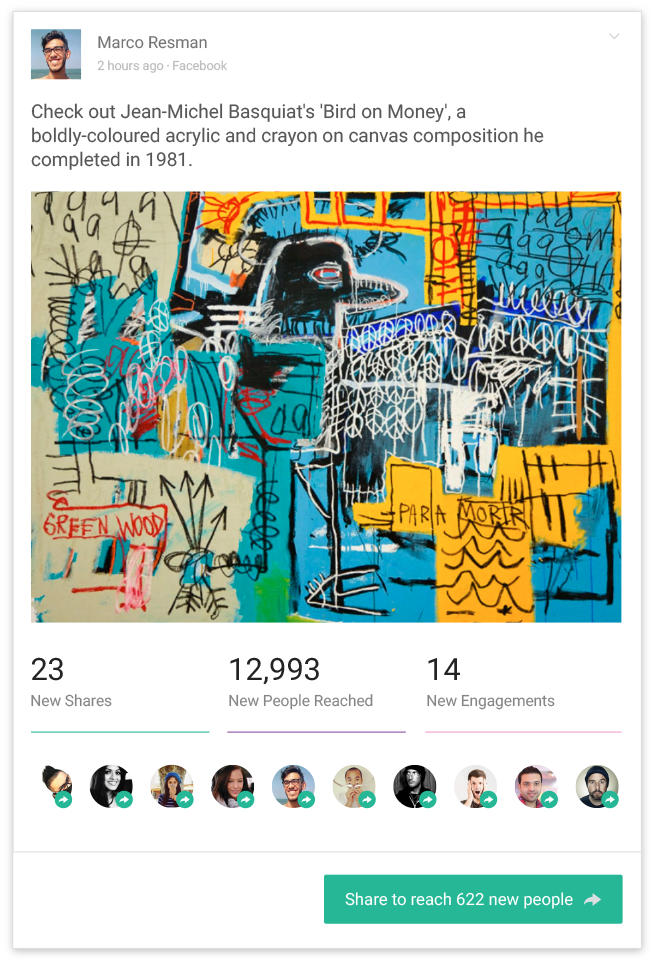Screen dimensions: 654x963
Task: Click the eighth sharer avatar with surprised face
Action: pos(476,786)
